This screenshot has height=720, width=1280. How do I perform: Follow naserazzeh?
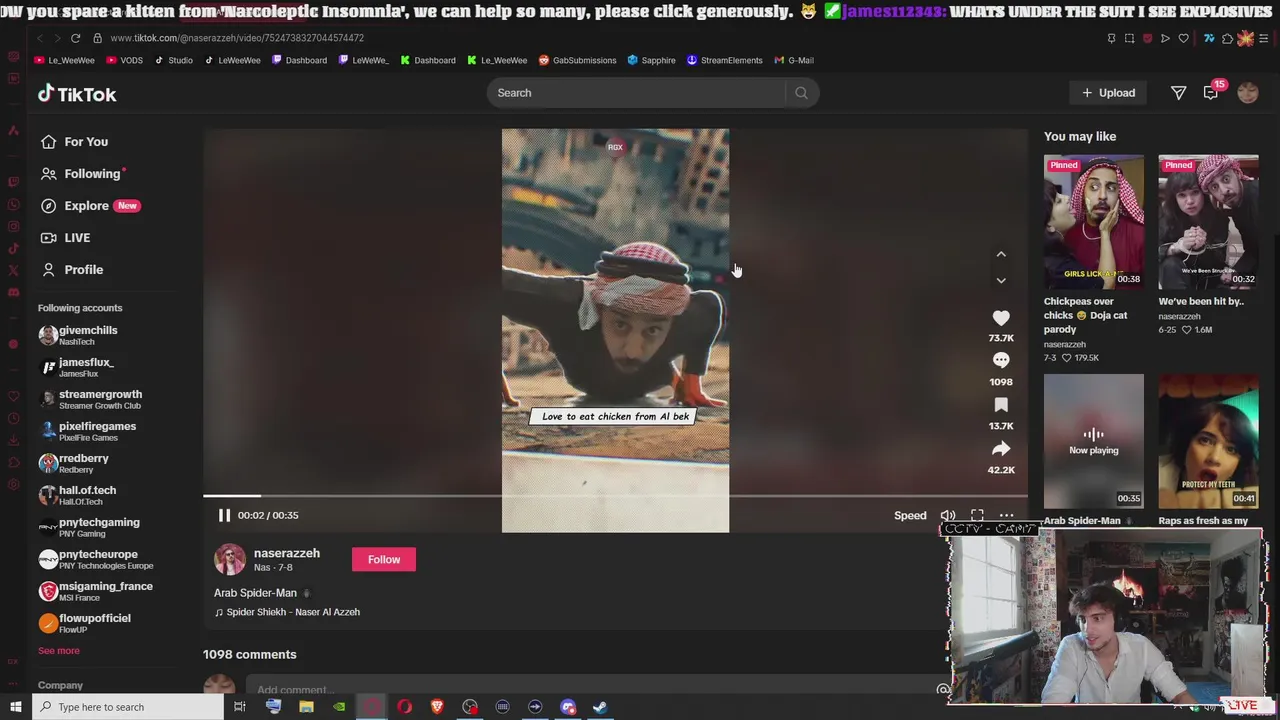(383, 560)
